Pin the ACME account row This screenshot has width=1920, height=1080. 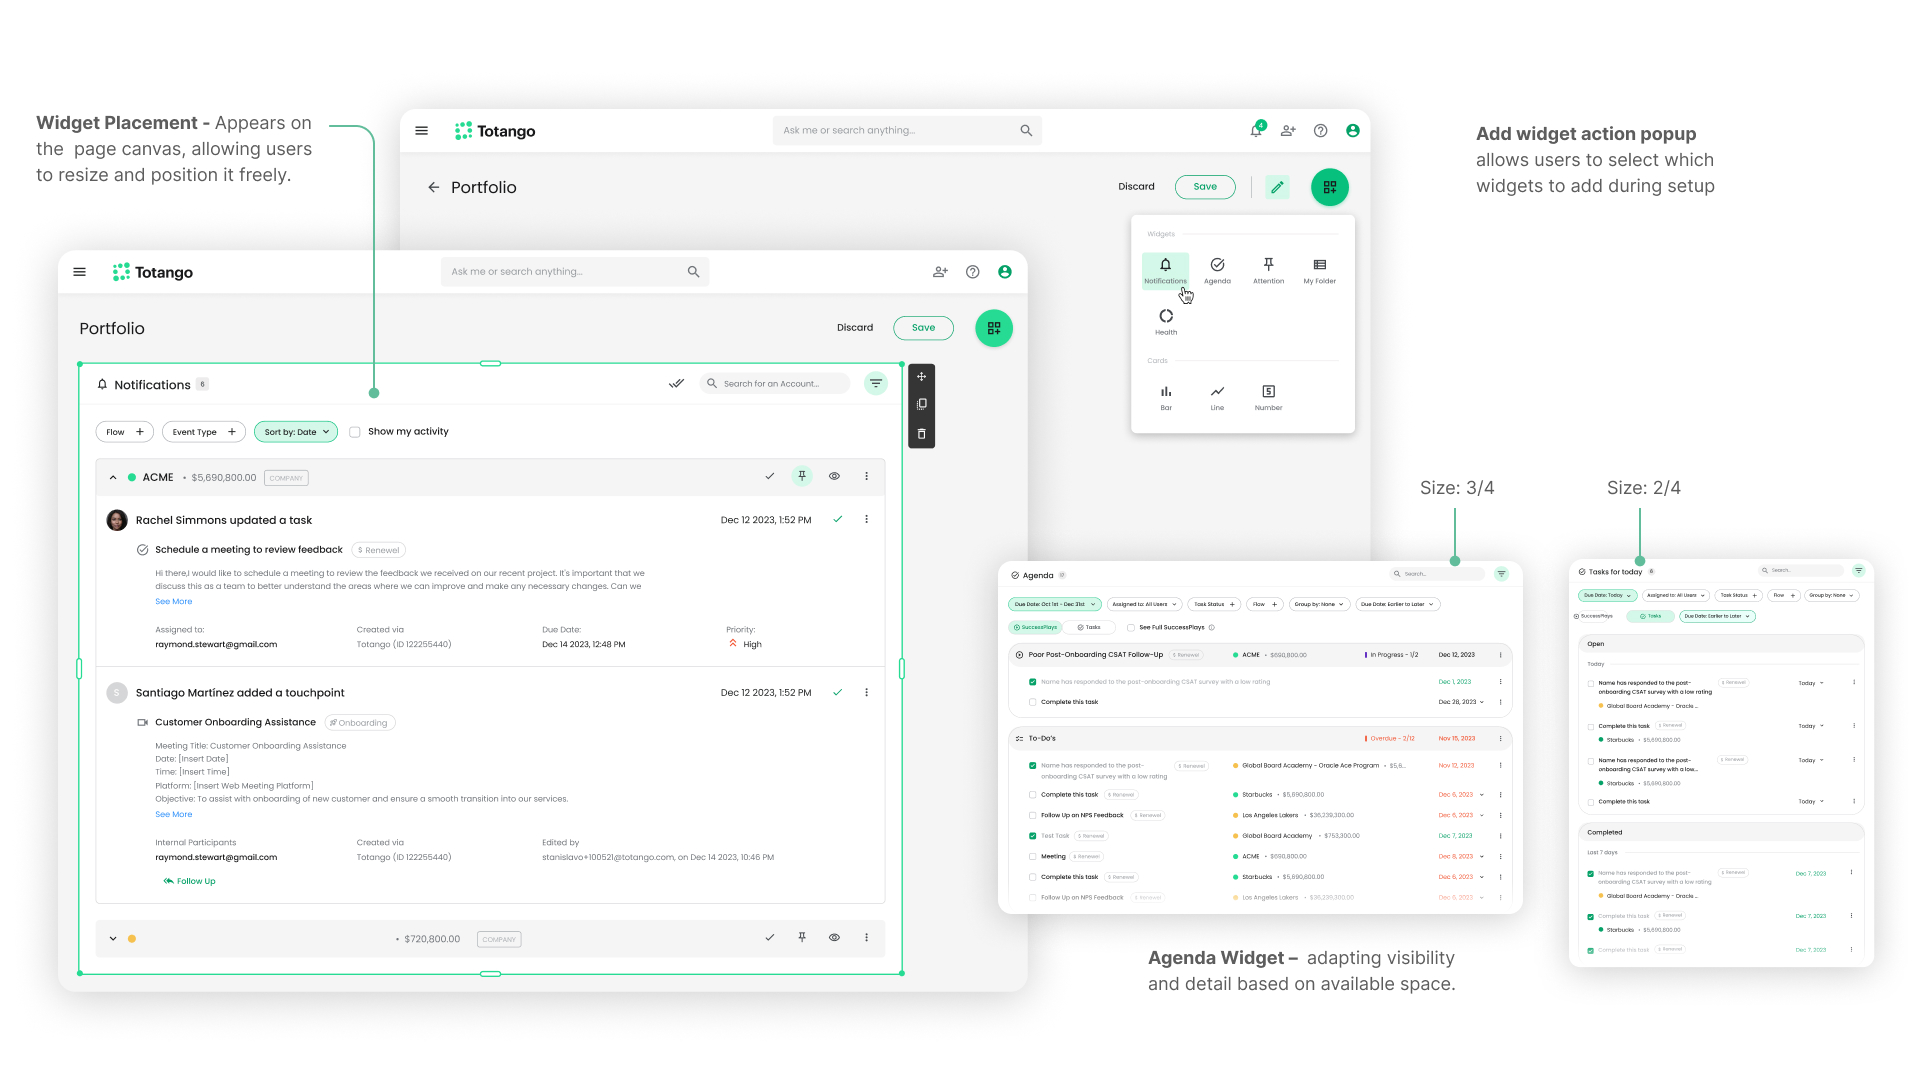(802, 476)
